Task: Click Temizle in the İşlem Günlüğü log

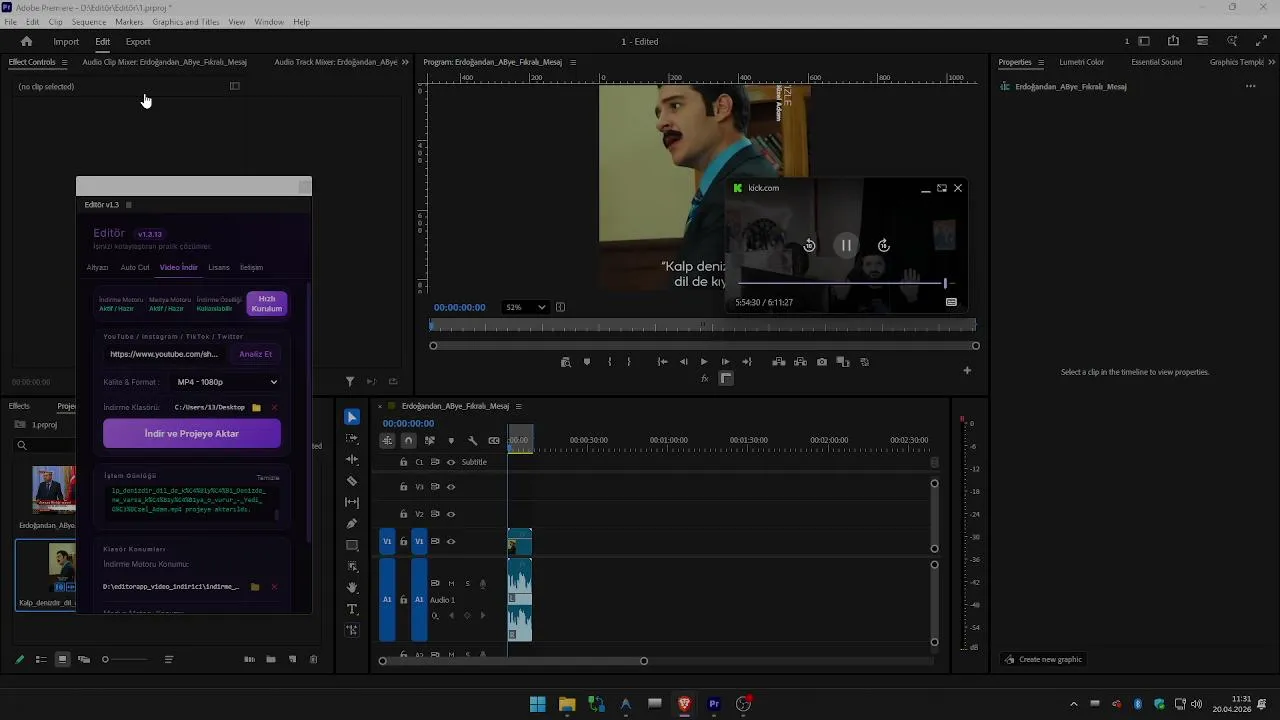Action: 268,478
